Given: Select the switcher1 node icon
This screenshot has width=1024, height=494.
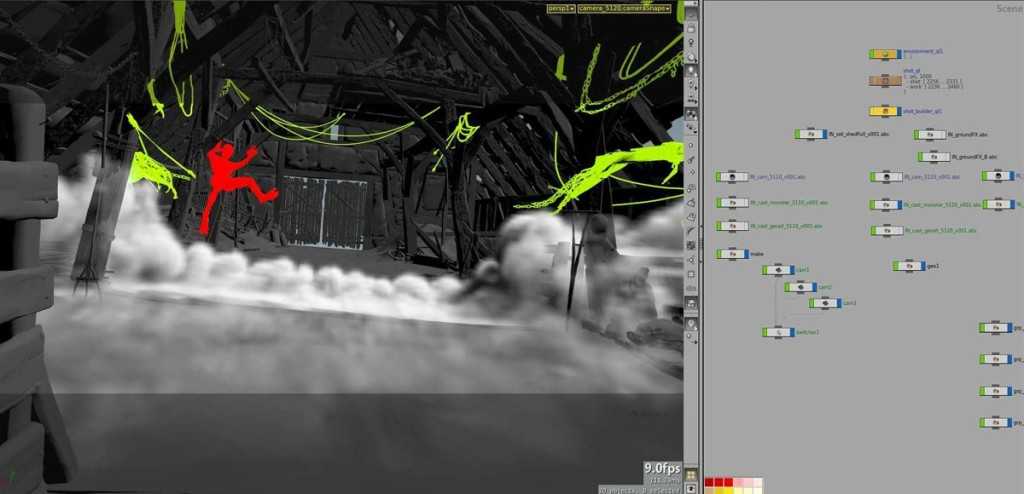Looking at the screenshot, I should pos(778,332).
